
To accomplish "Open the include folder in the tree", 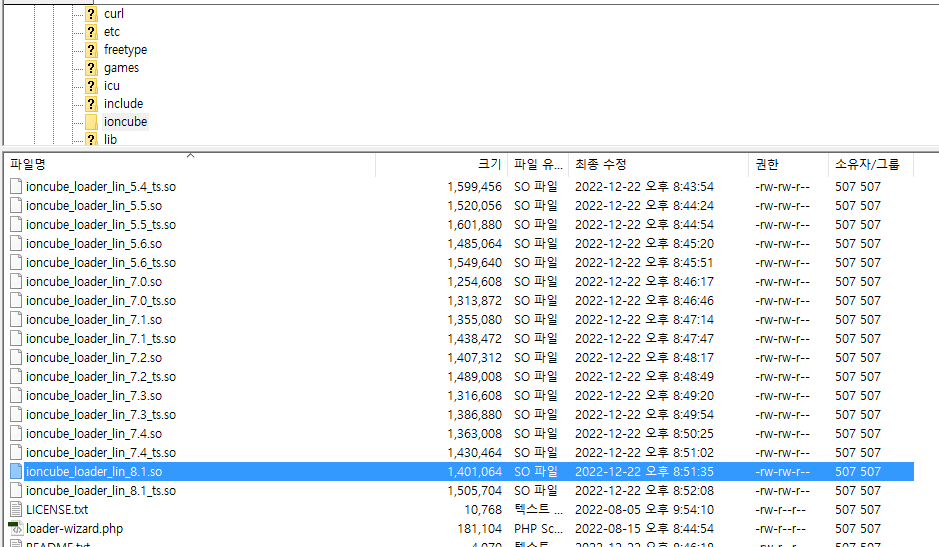I will (123, 104).
